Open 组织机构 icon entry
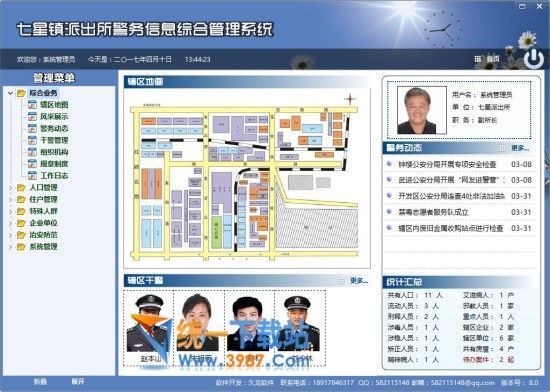The width and height of the screenshot is (550, 392). coord(32,152)
